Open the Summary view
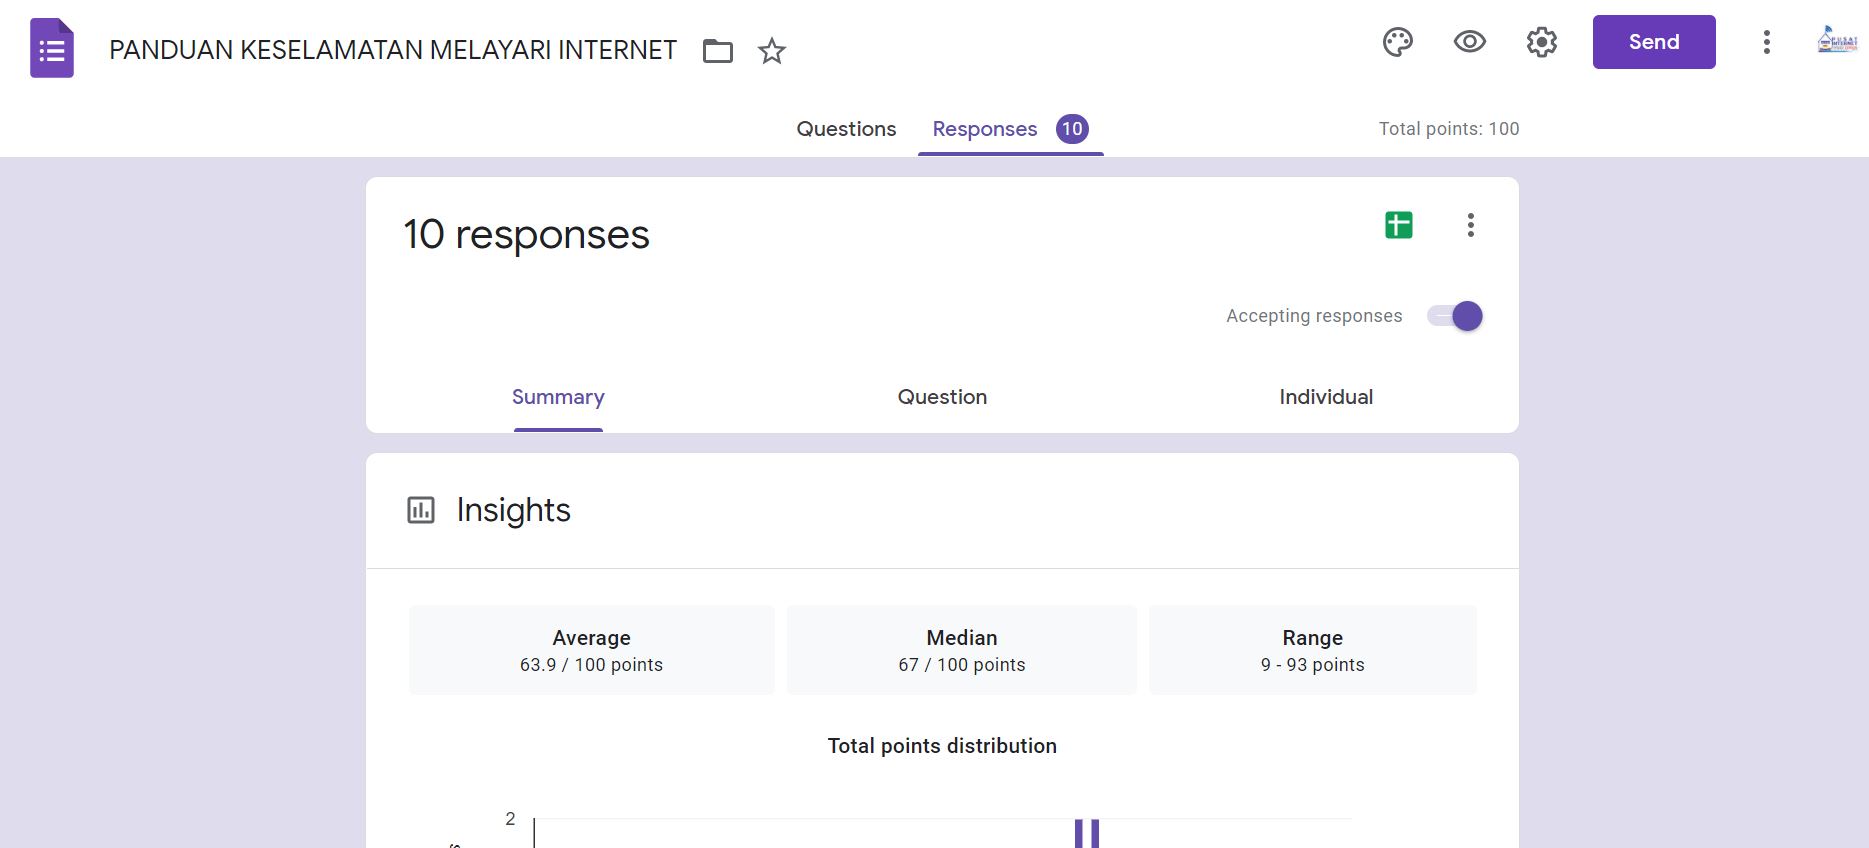The image size is (1869, 848). click(x=558, y=397)
